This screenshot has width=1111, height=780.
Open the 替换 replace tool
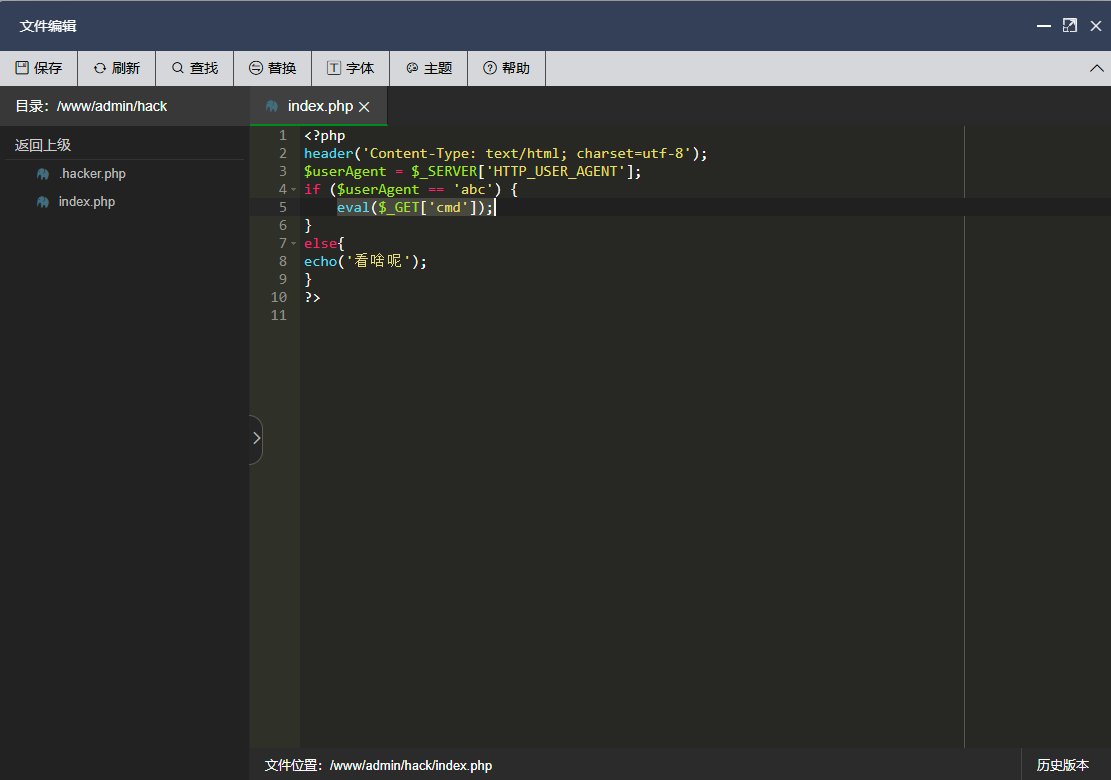point(273,68)
